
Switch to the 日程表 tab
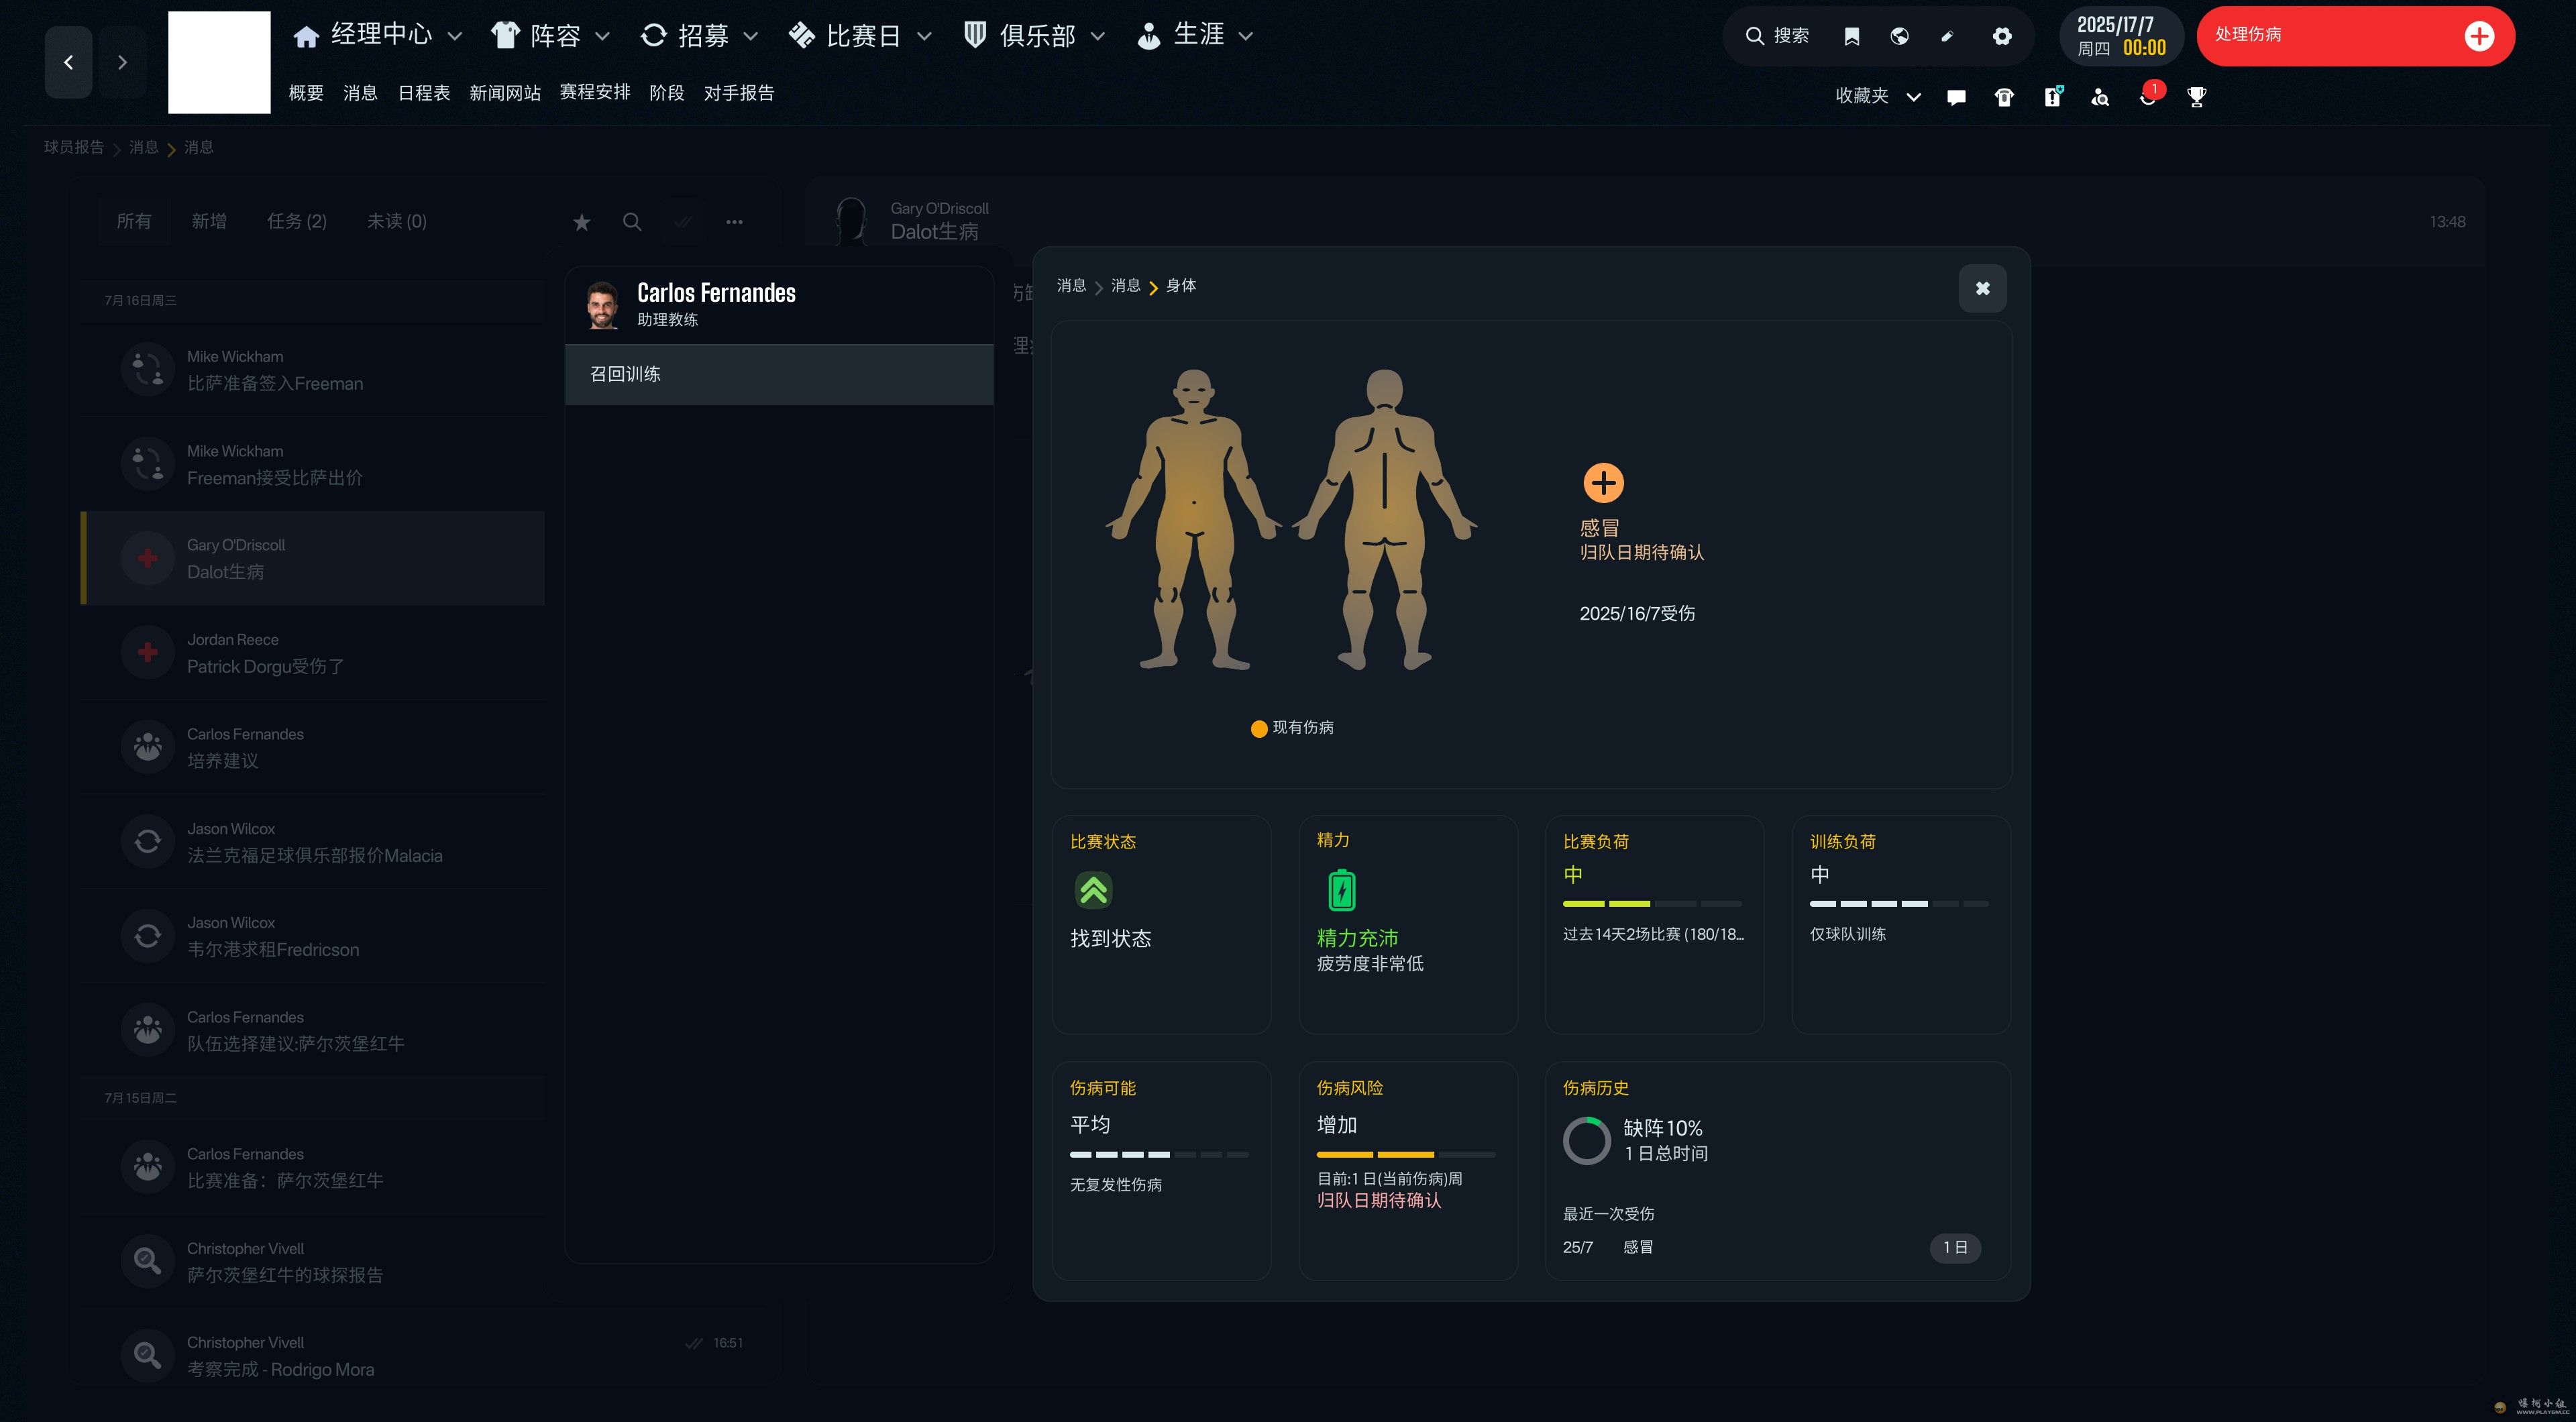(423, 93)
